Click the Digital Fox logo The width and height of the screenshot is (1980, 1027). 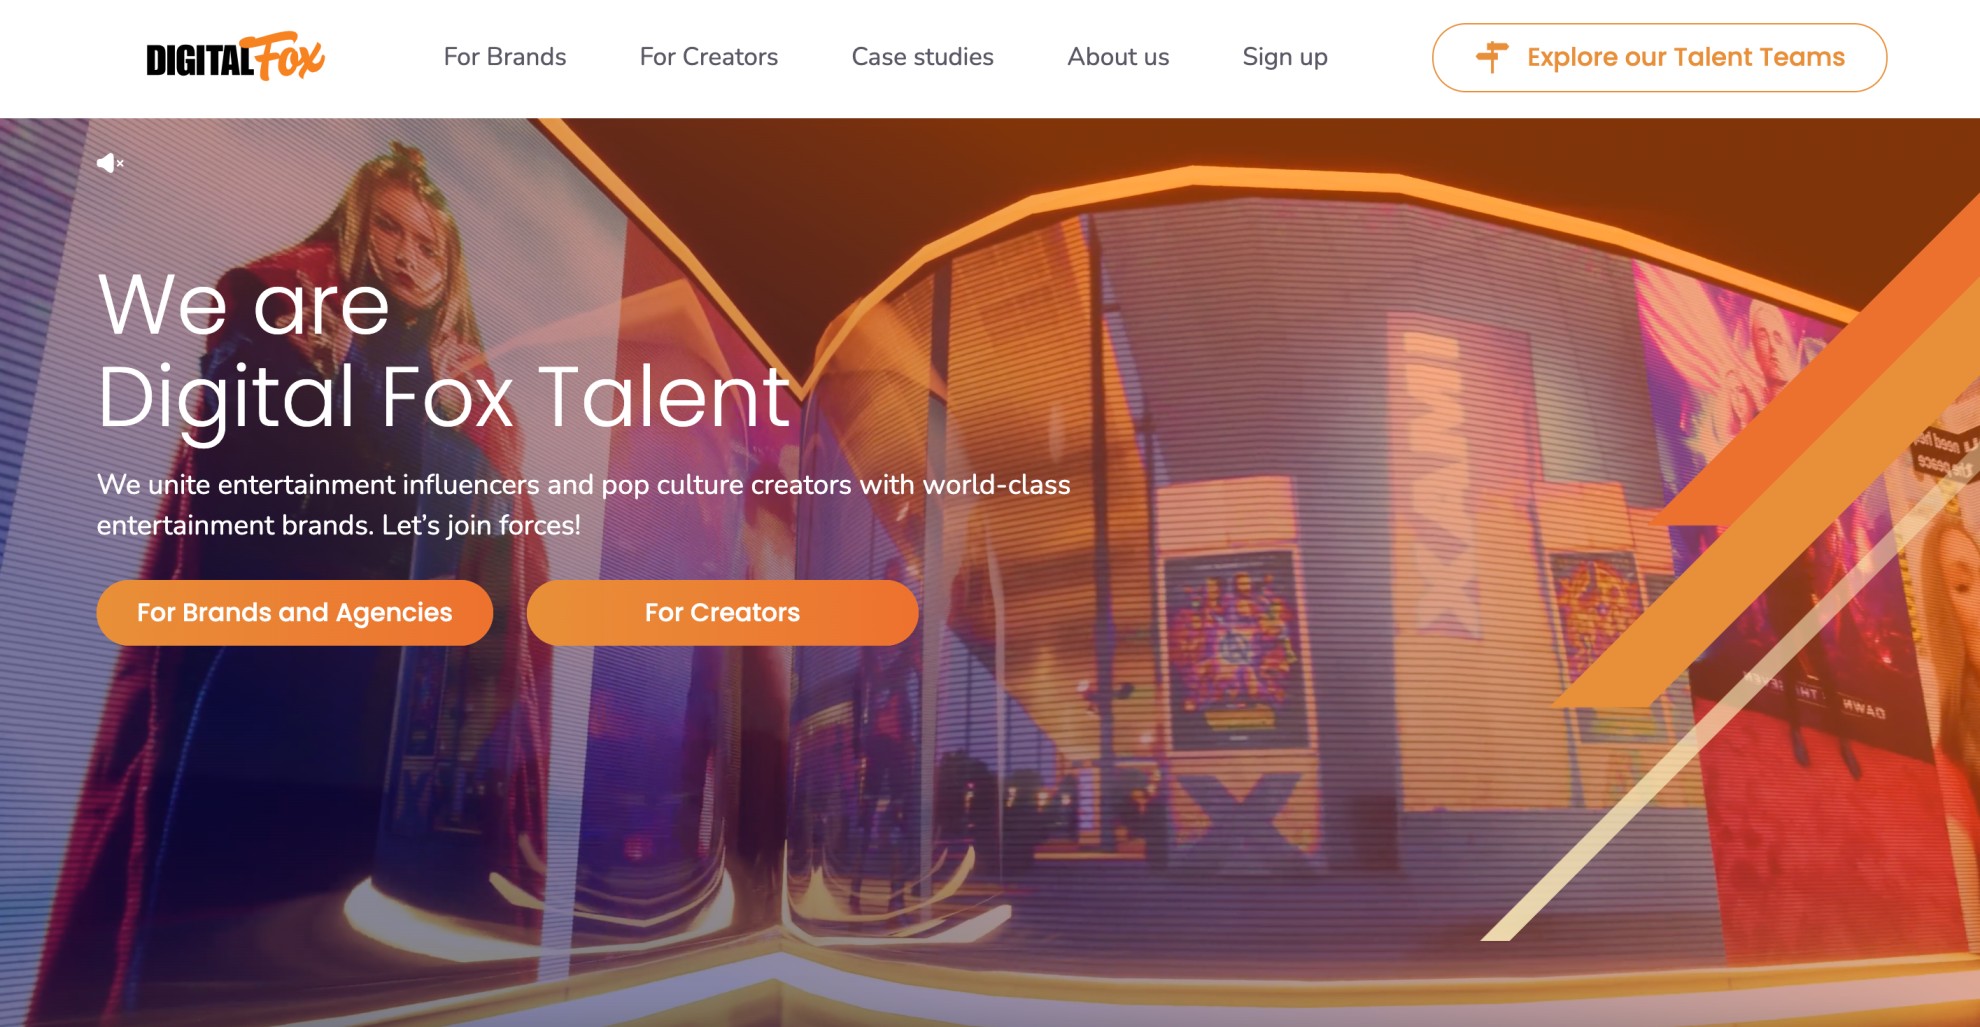click(235, 57)
